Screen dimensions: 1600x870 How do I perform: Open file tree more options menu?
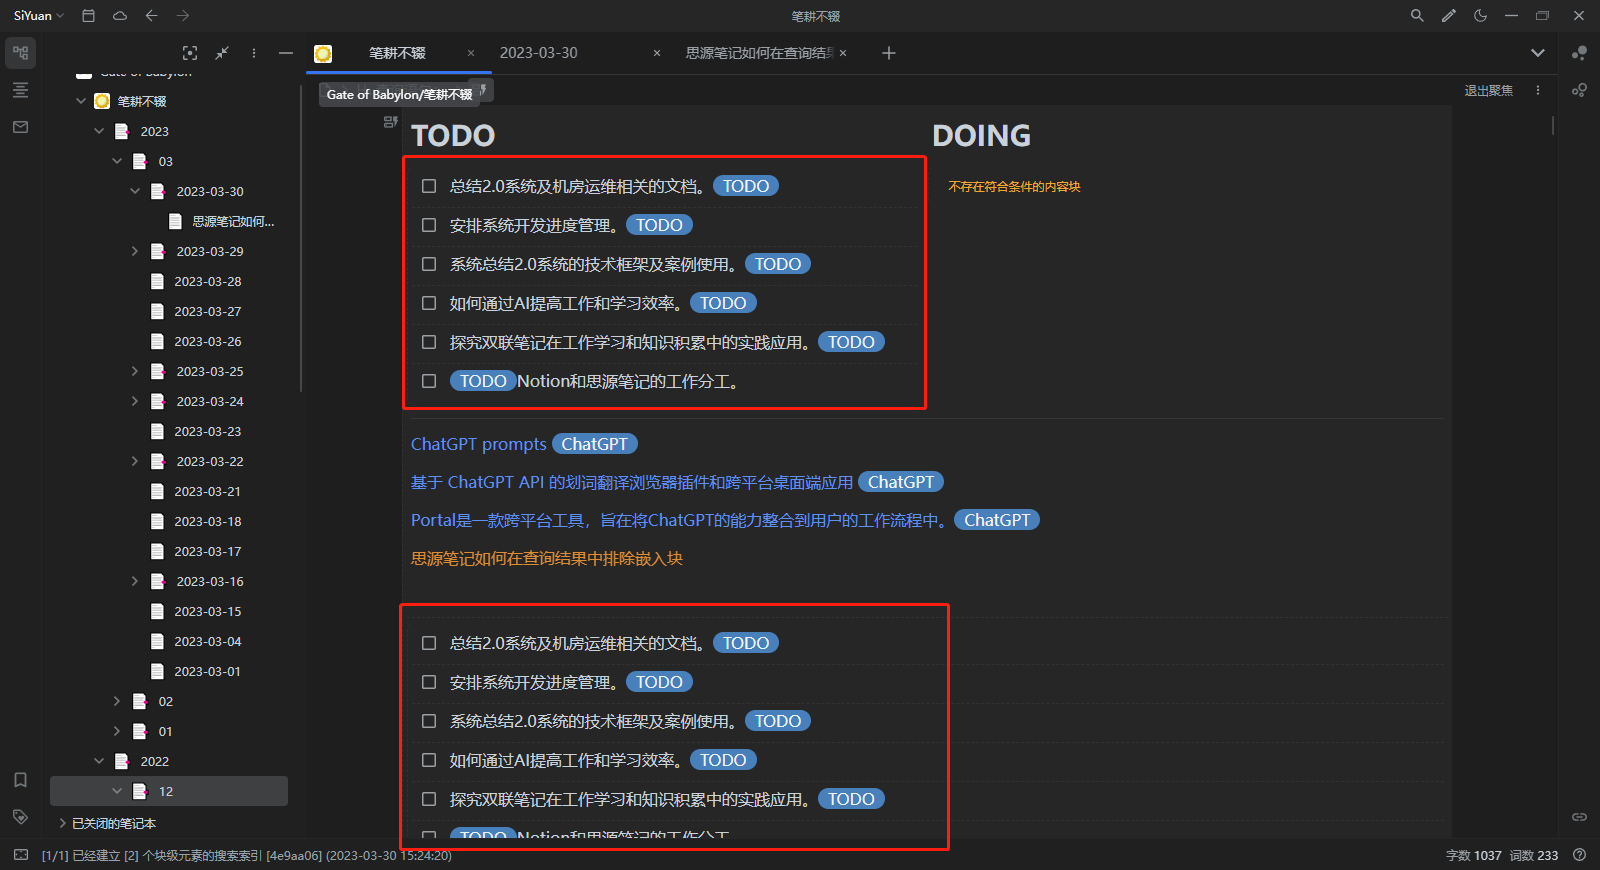pyautogui.click(x=254, y=53)
